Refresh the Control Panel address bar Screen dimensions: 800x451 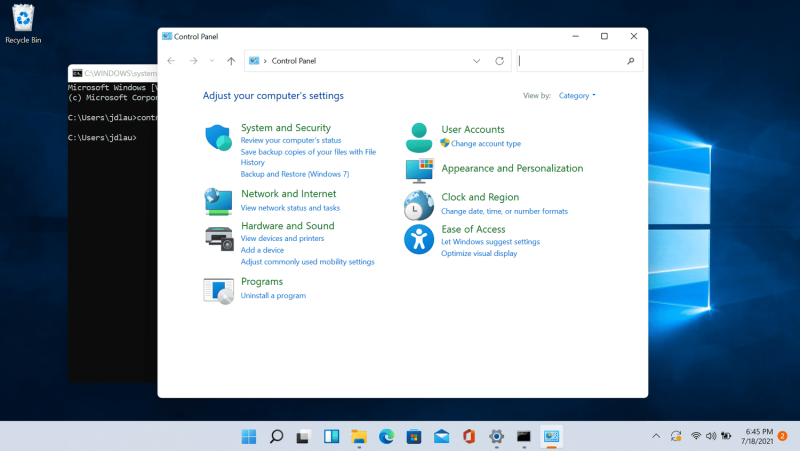pyautogui.click(x=500, y=61)
